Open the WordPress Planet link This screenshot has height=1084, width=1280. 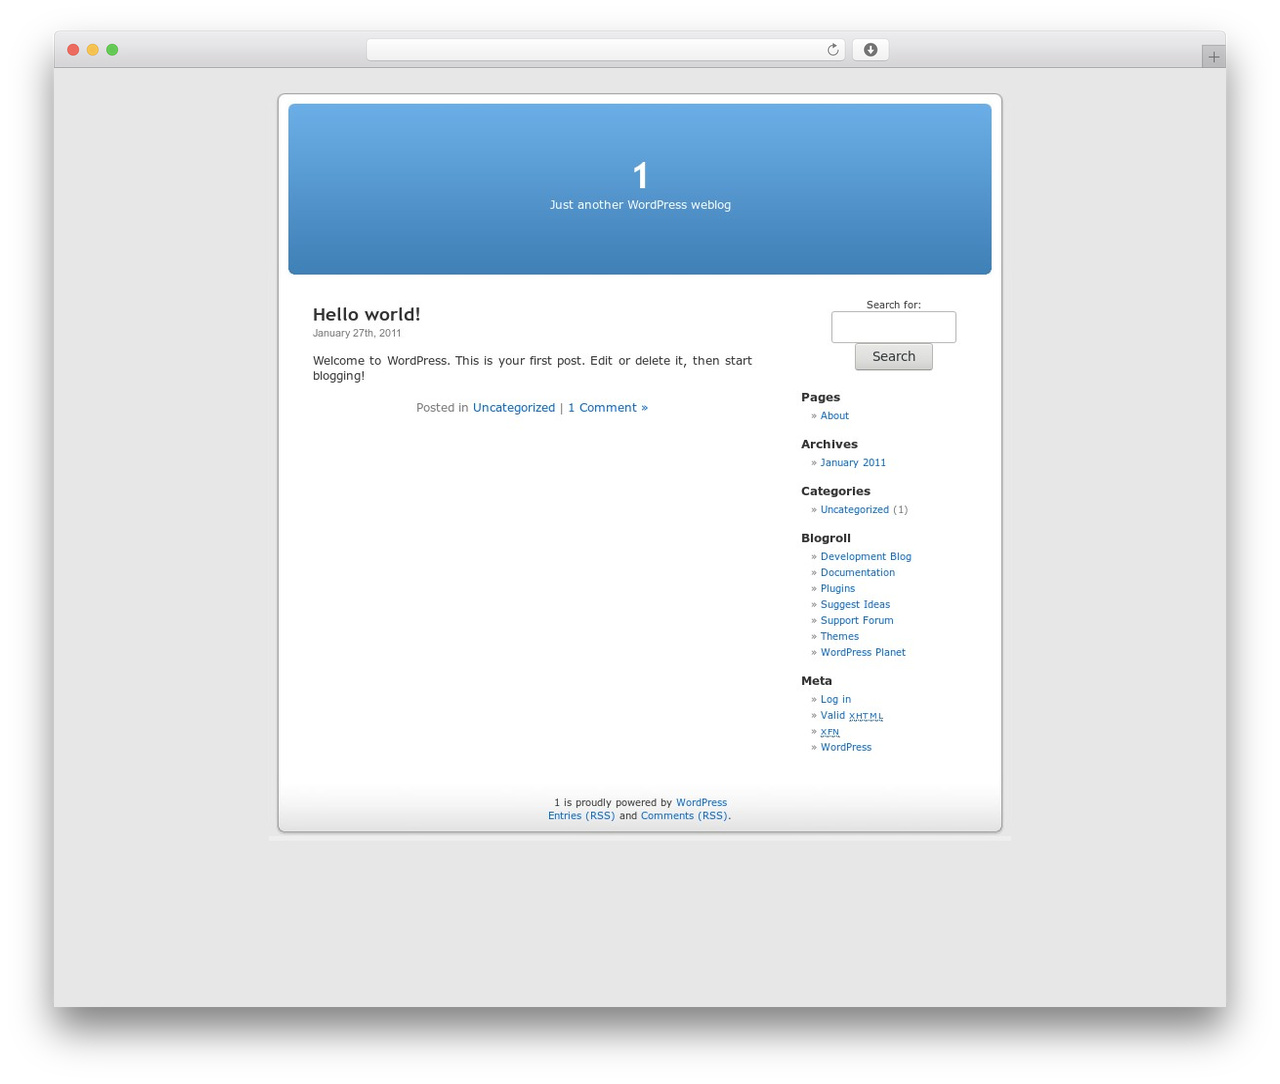tap(863, 653)
